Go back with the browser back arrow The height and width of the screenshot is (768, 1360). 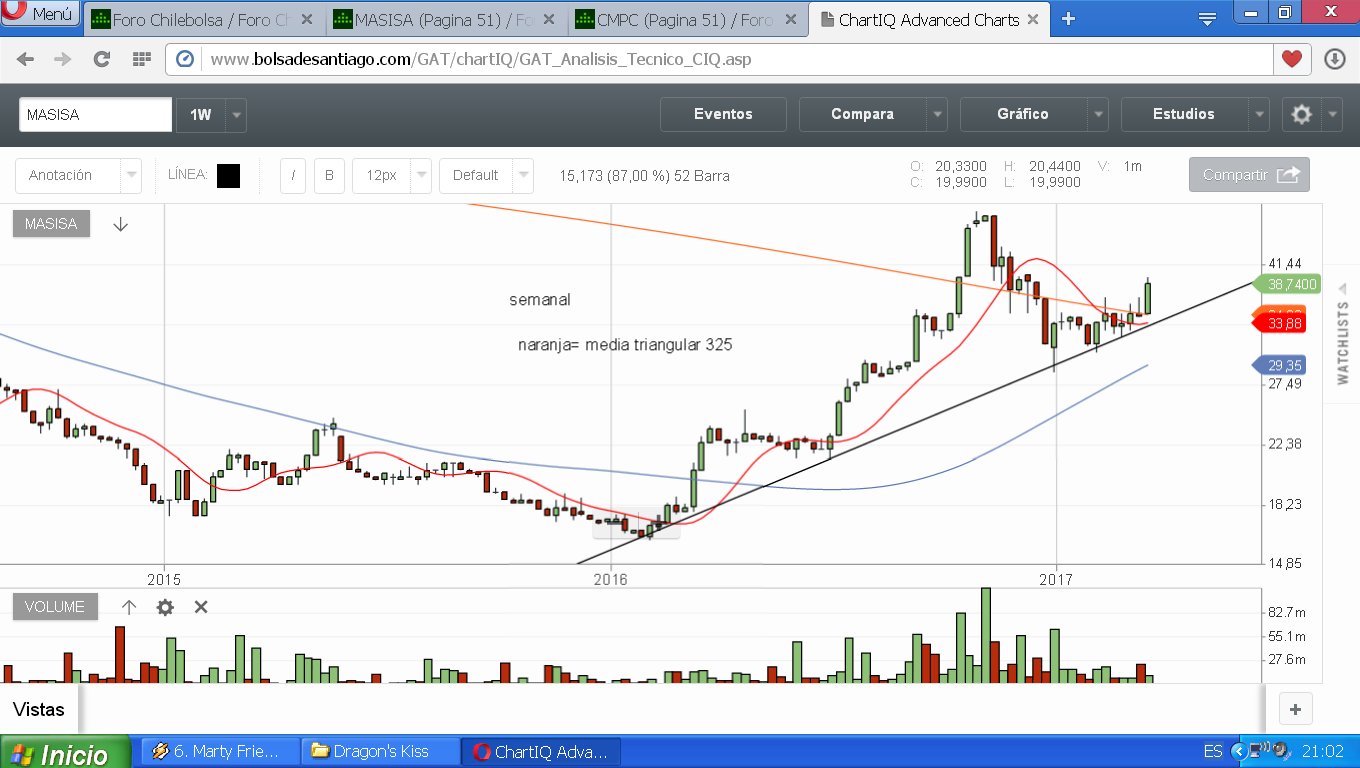coord(26,59)
